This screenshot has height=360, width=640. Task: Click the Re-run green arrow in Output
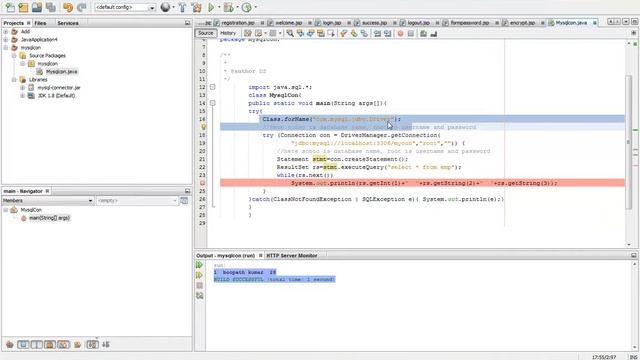coord(199,265)
